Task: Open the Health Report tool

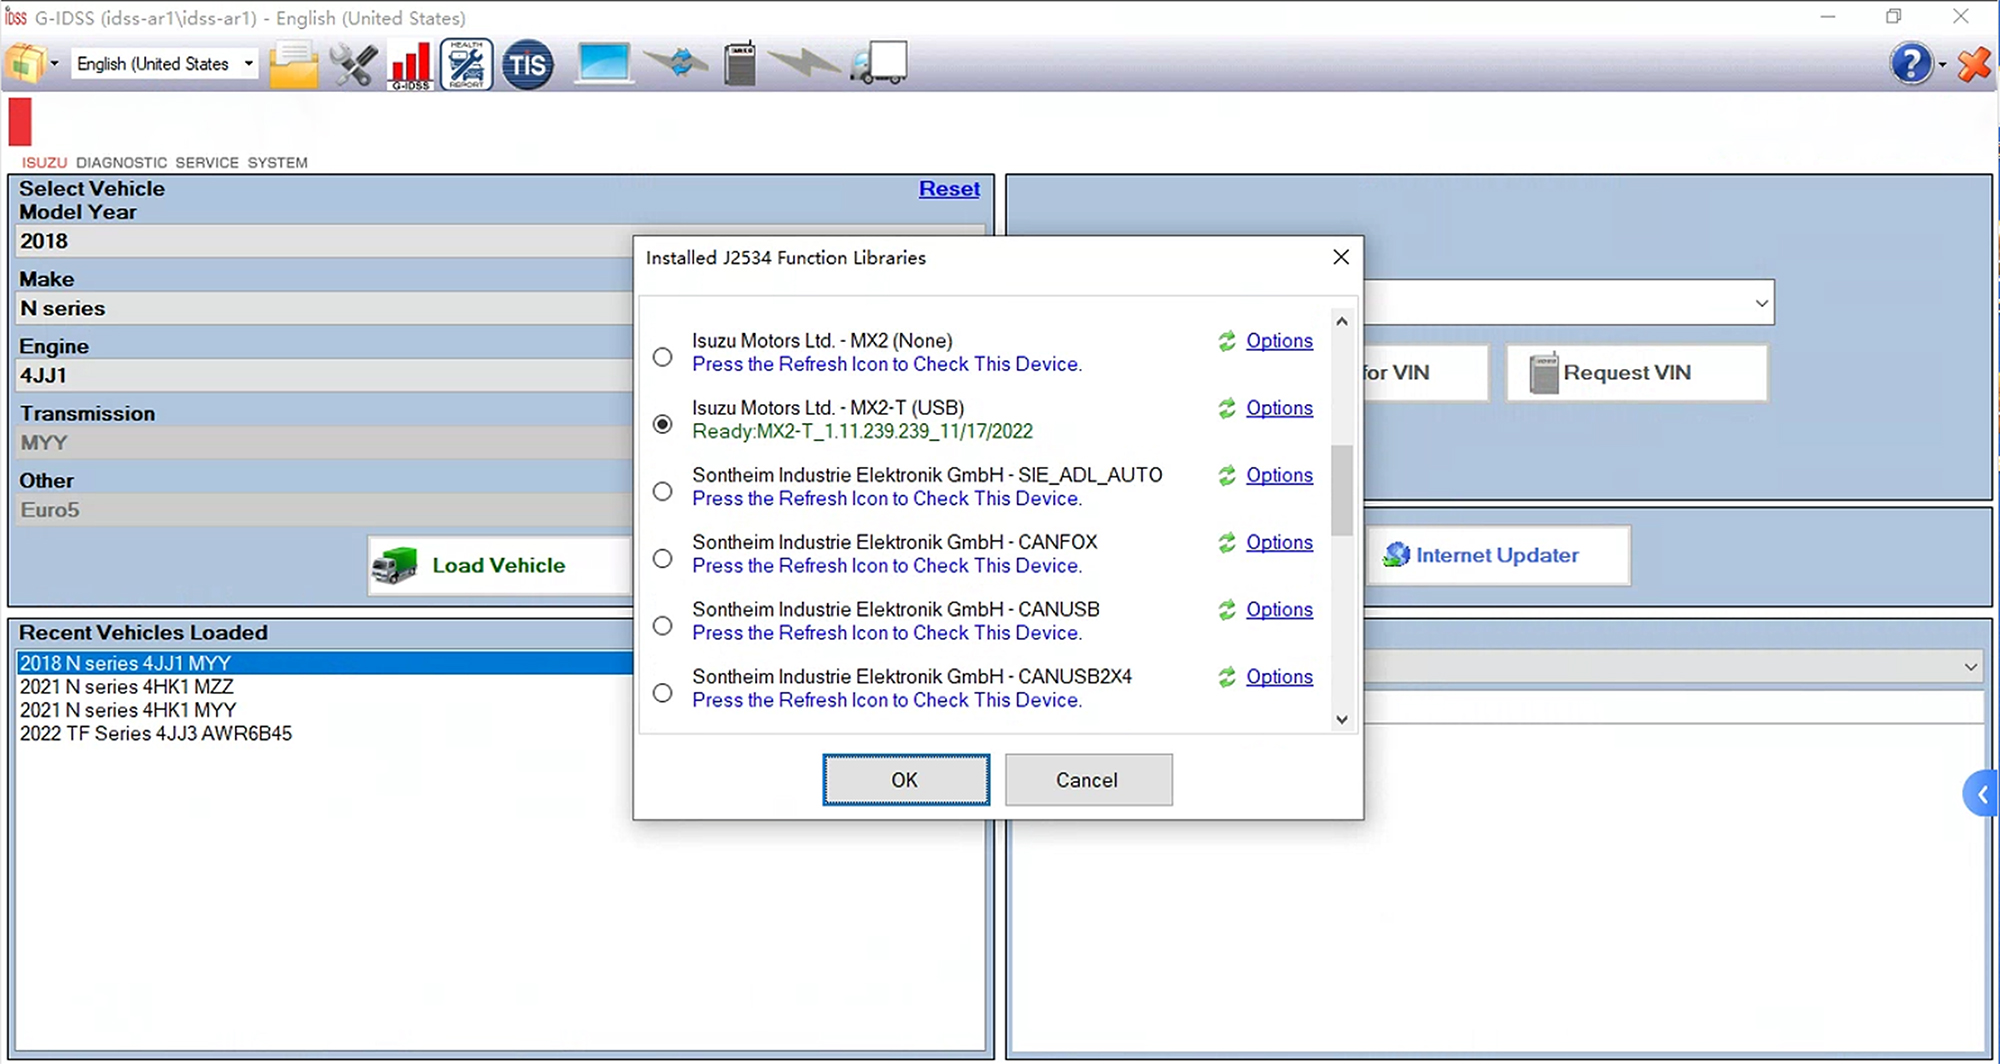Action: (466, 65)
